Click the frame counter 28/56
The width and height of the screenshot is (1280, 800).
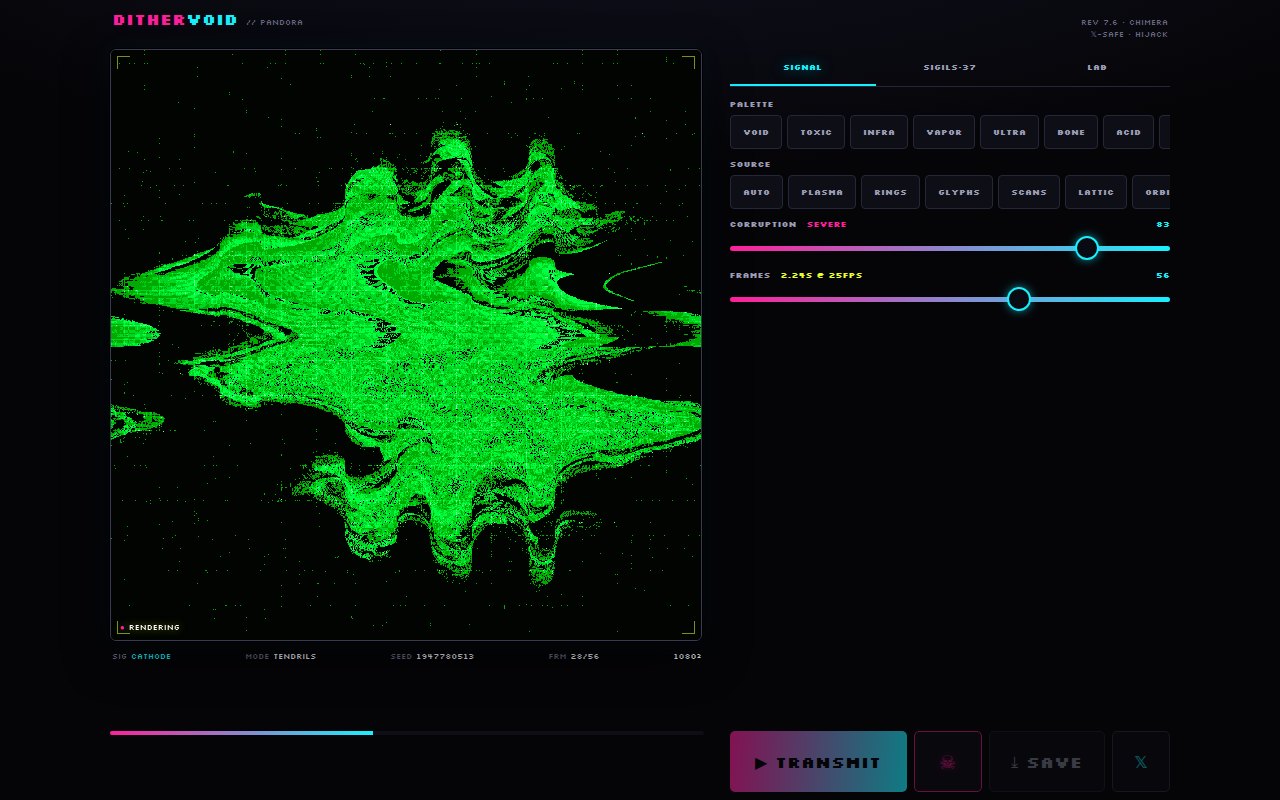coord(585,657)
